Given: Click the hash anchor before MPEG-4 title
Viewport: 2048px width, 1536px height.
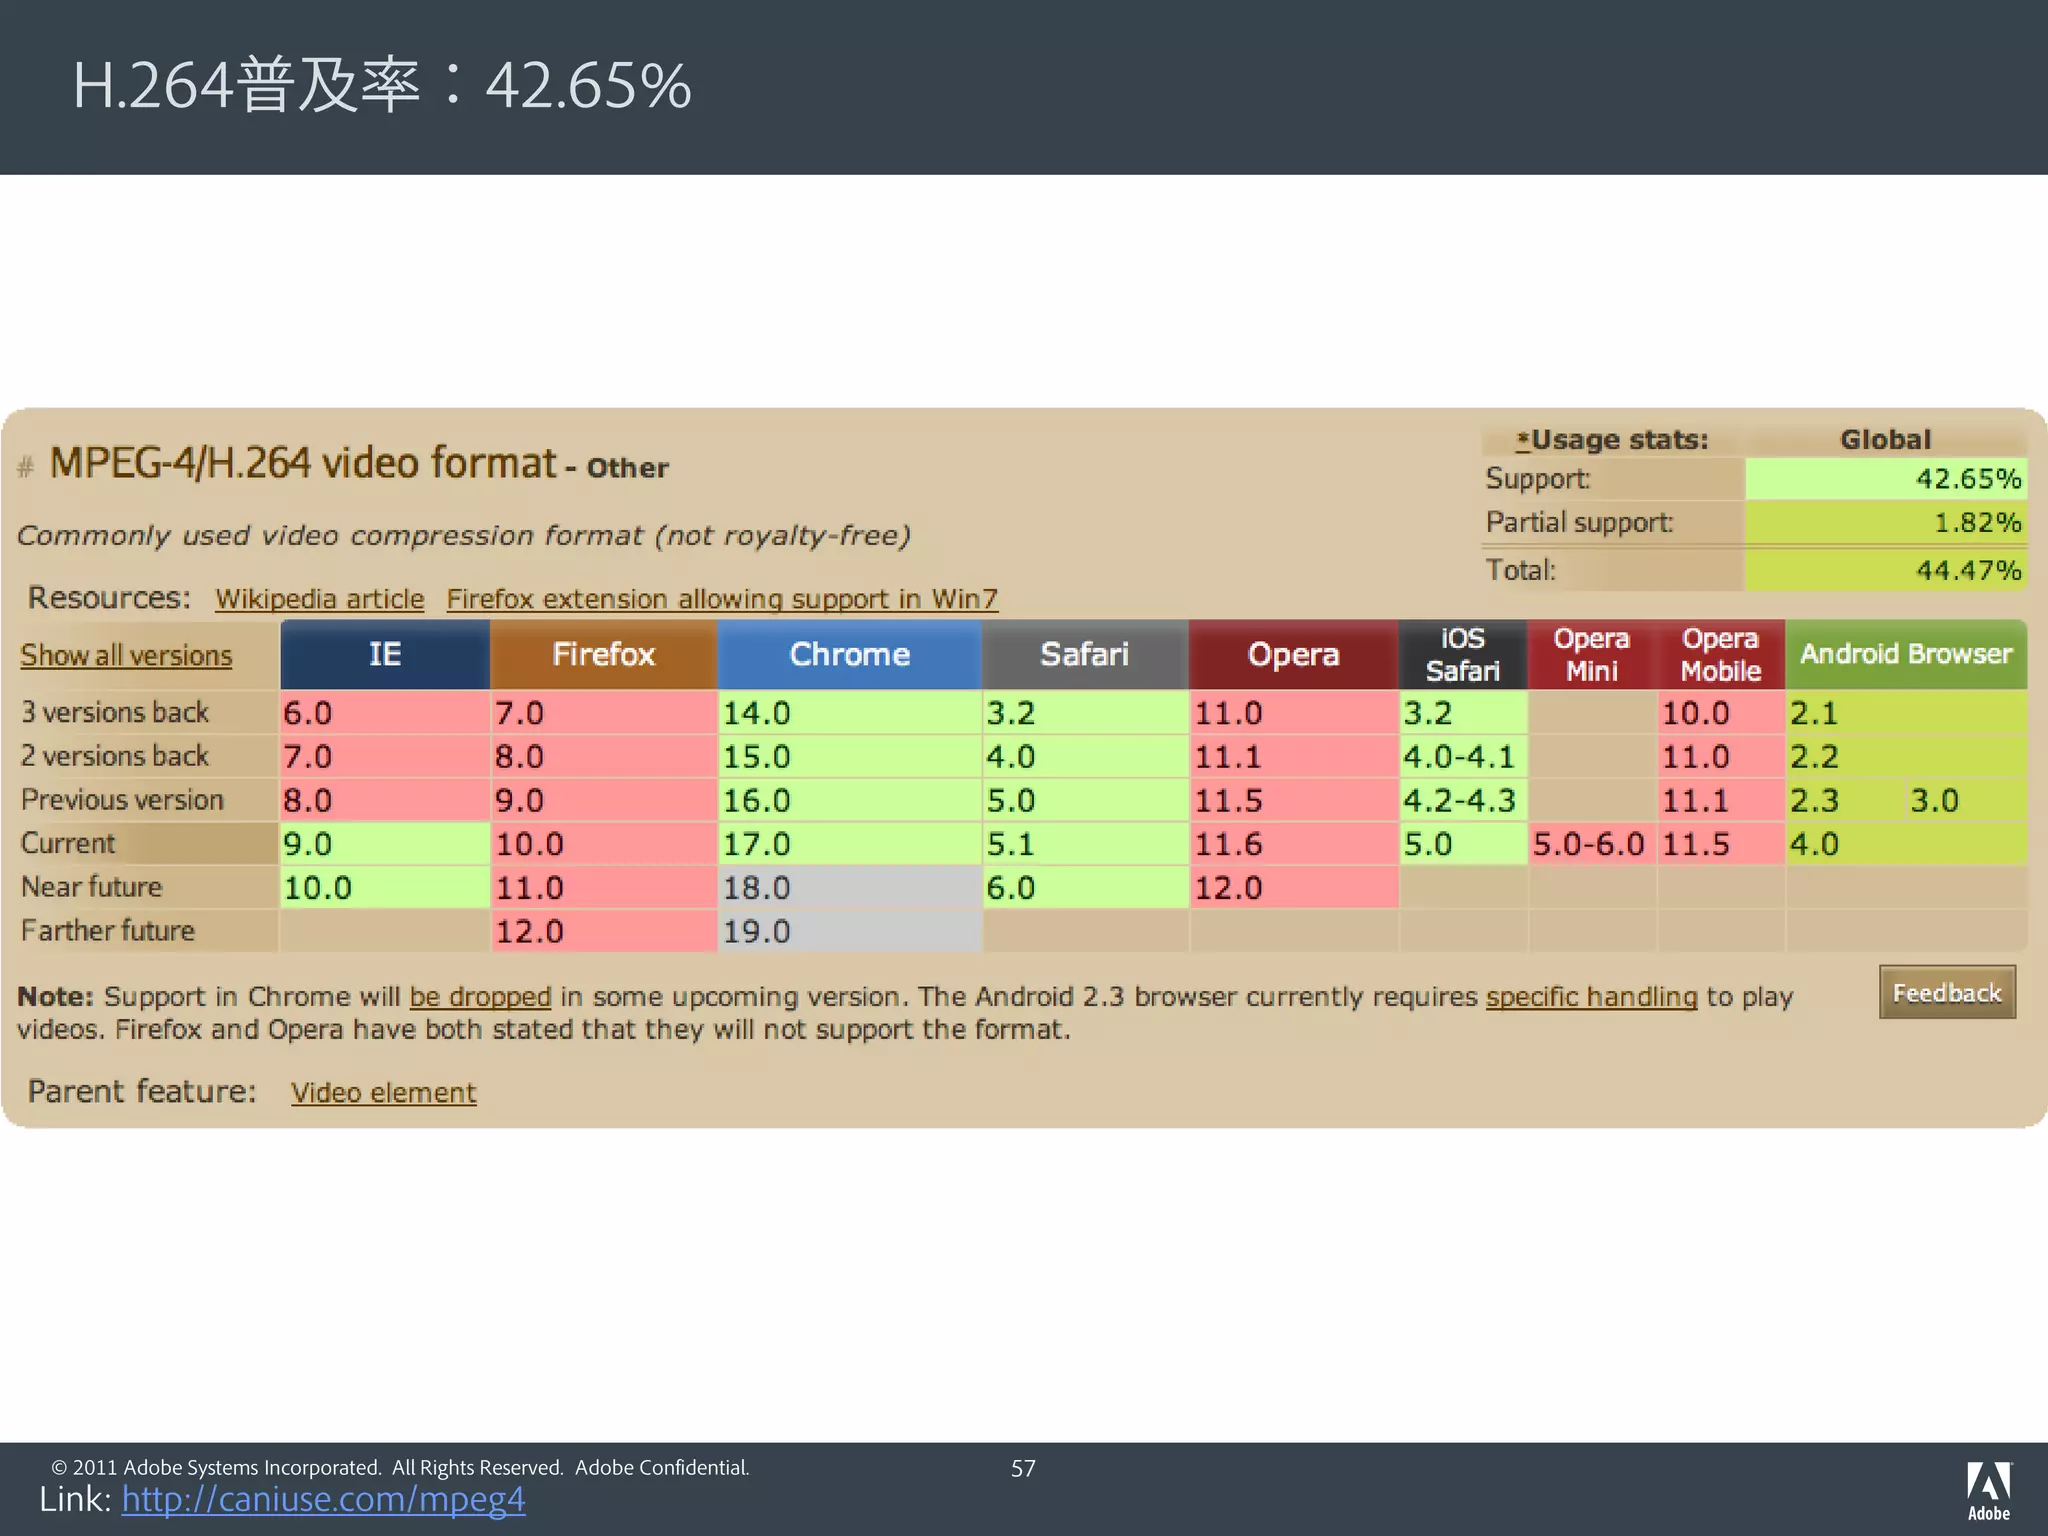Looking at the screenshot, I should click(x=26, y=466).
